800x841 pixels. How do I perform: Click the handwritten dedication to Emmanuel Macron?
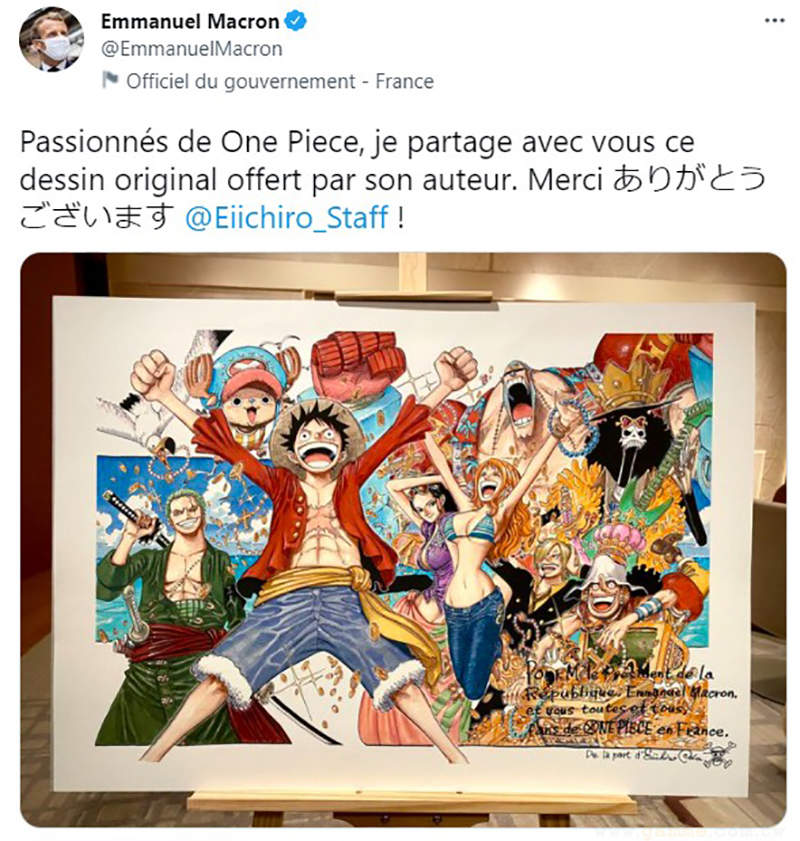pos(629,700)
